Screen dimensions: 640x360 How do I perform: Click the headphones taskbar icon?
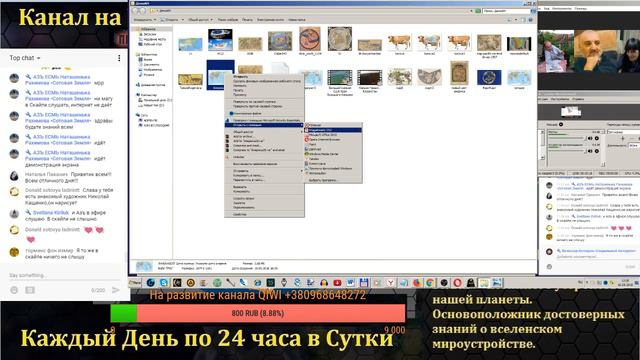(x=324, y=282)
